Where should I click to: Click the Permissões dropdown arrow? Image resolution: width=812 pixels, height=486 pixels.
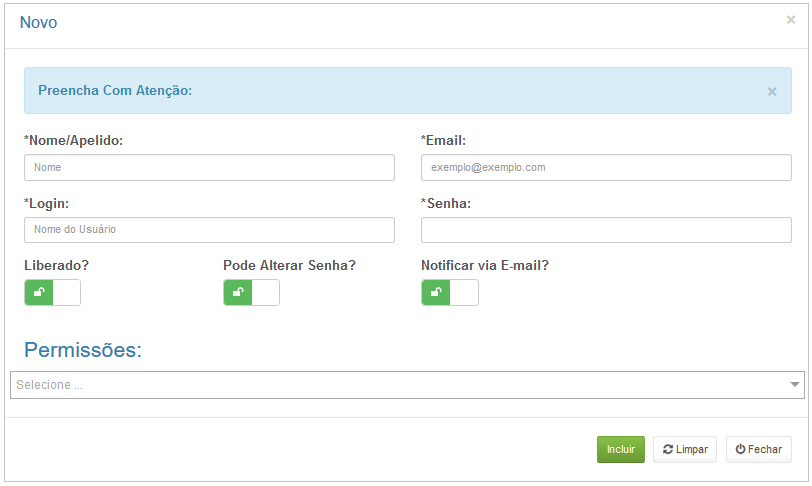(794, 384)
